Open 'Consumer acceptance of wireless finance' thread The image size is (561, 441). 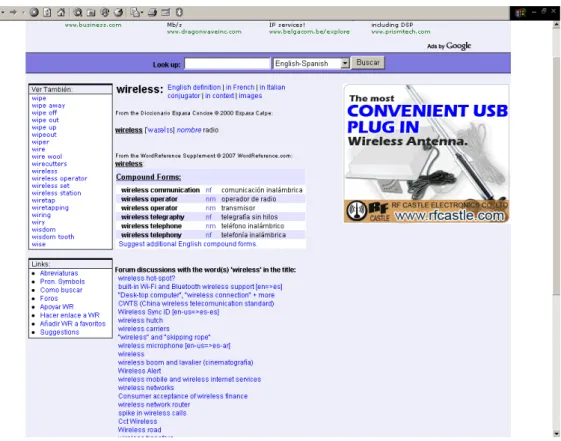point(183,396)
